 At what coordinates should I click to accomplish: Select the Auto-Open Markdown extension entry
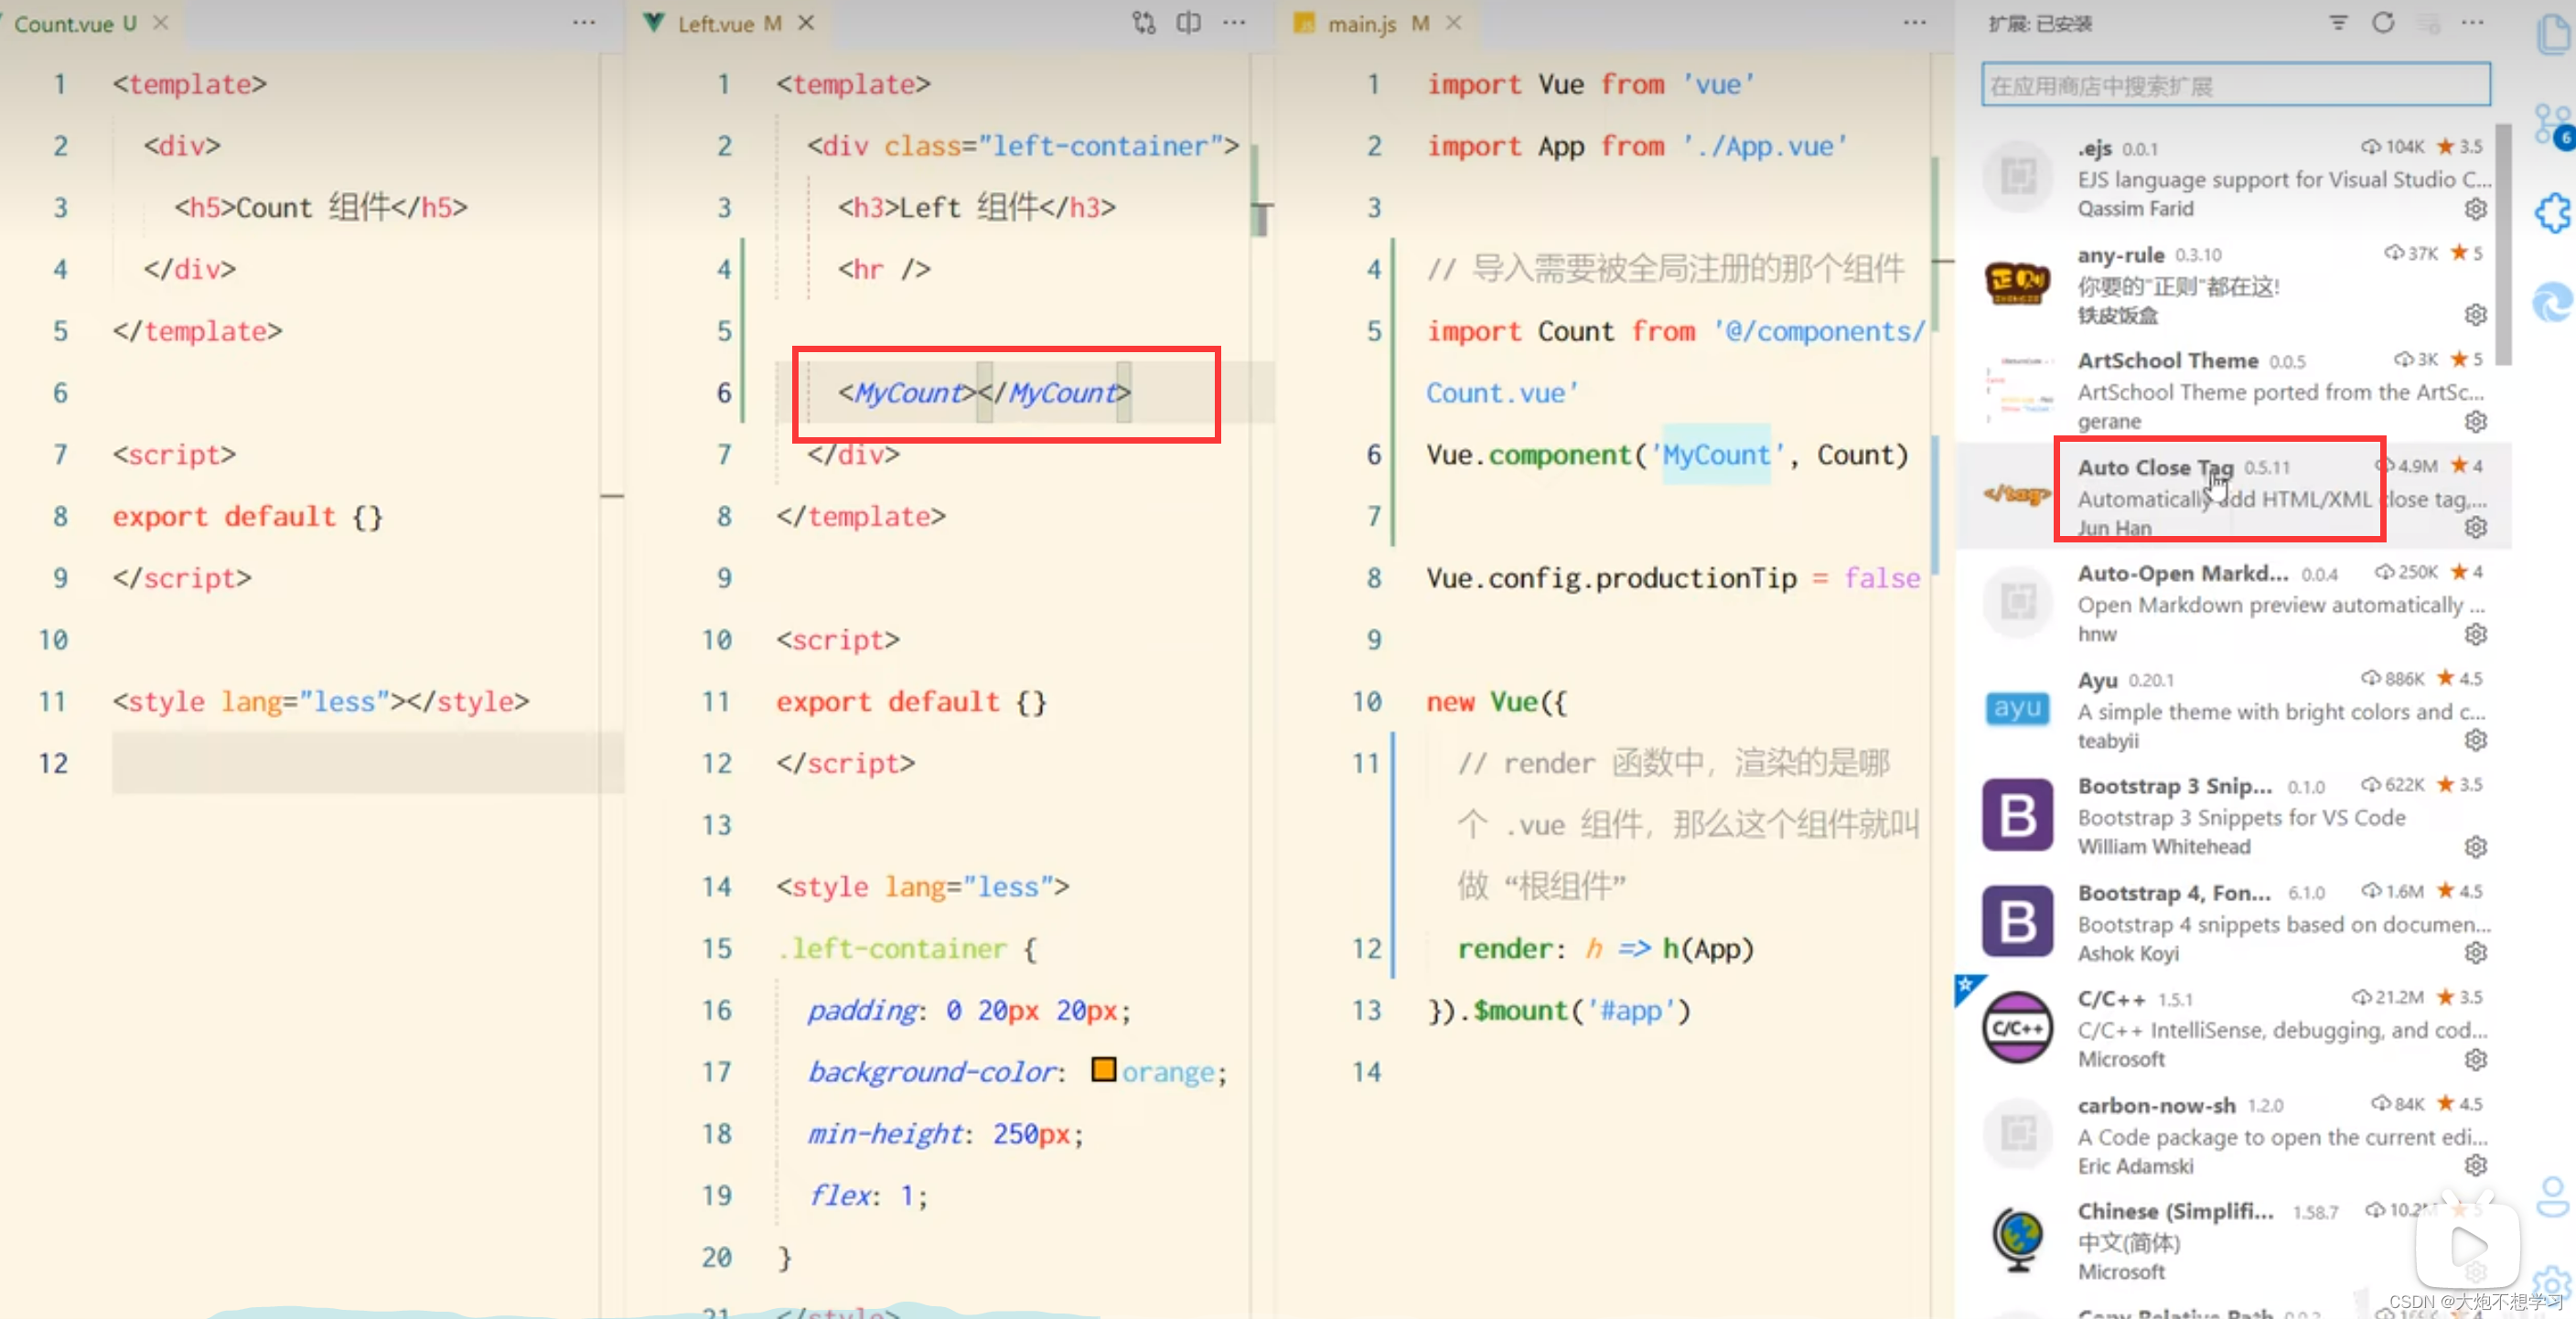click(x=2234, y=603)
